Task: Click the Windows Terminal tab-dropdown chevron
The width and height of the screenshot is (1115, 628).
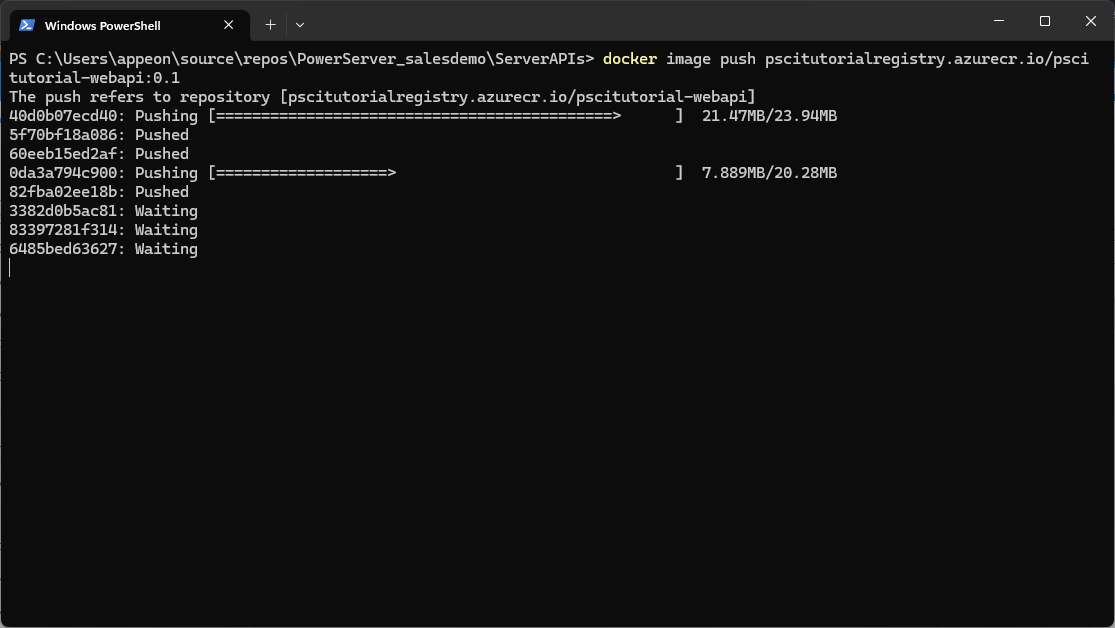Action: pyautogui.click(x=299, y=24)
